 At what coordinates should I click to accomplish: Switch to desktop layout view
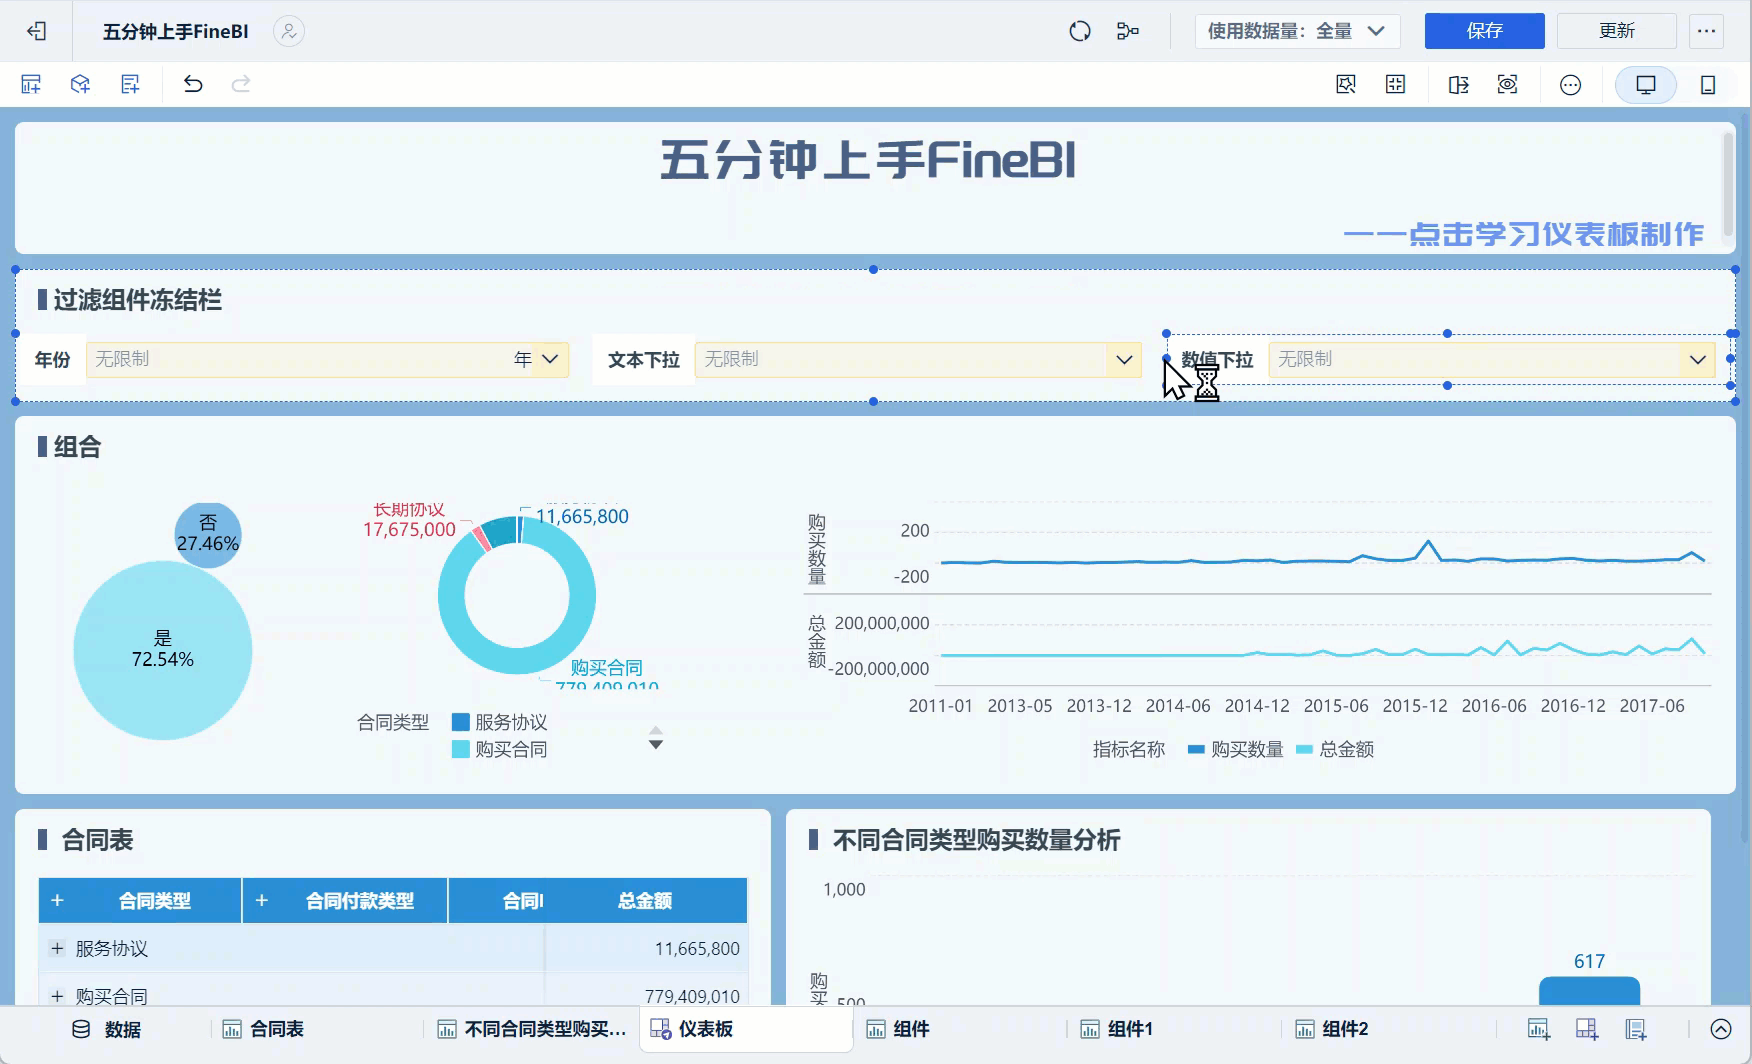[1645, 85]
